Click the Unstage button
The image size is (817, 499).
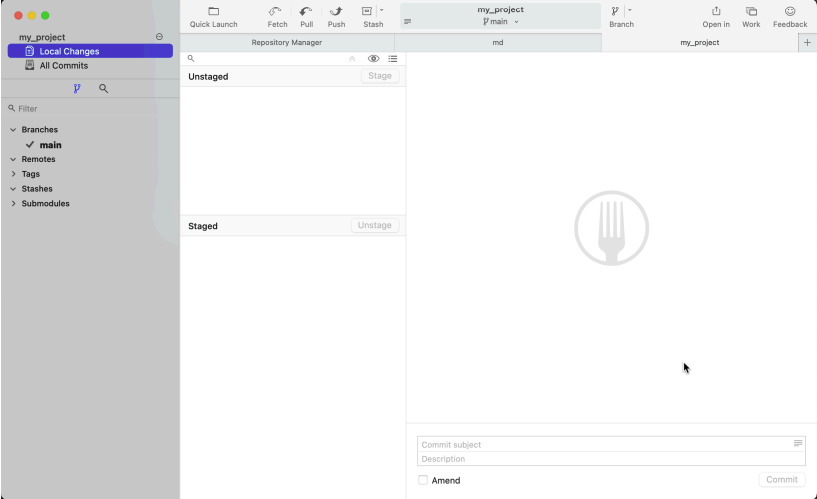tap(375, 226)
